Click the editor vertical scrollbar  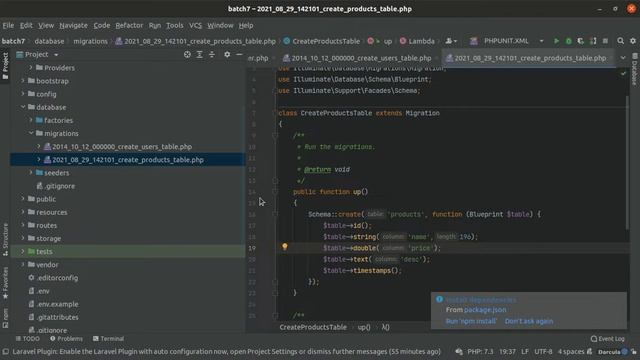(x=627, y=162)
